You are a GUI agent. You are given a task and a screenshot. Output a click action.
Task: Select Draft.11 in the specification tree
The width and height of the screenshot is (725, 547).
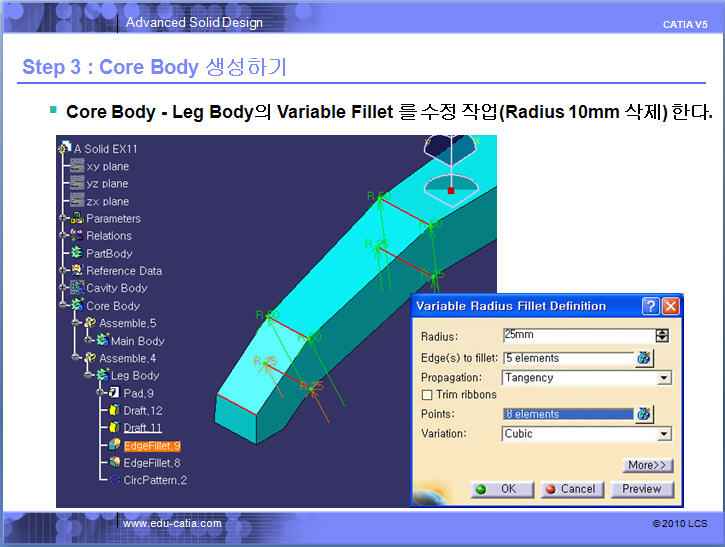(x=143, y=428)
